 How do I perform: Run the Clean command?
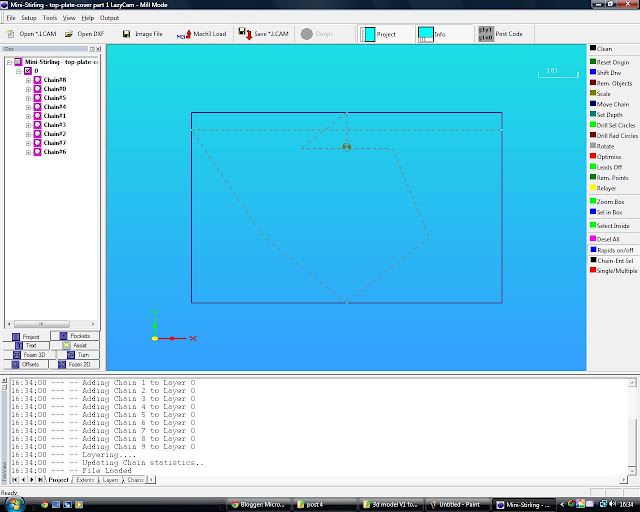point(601,49)
